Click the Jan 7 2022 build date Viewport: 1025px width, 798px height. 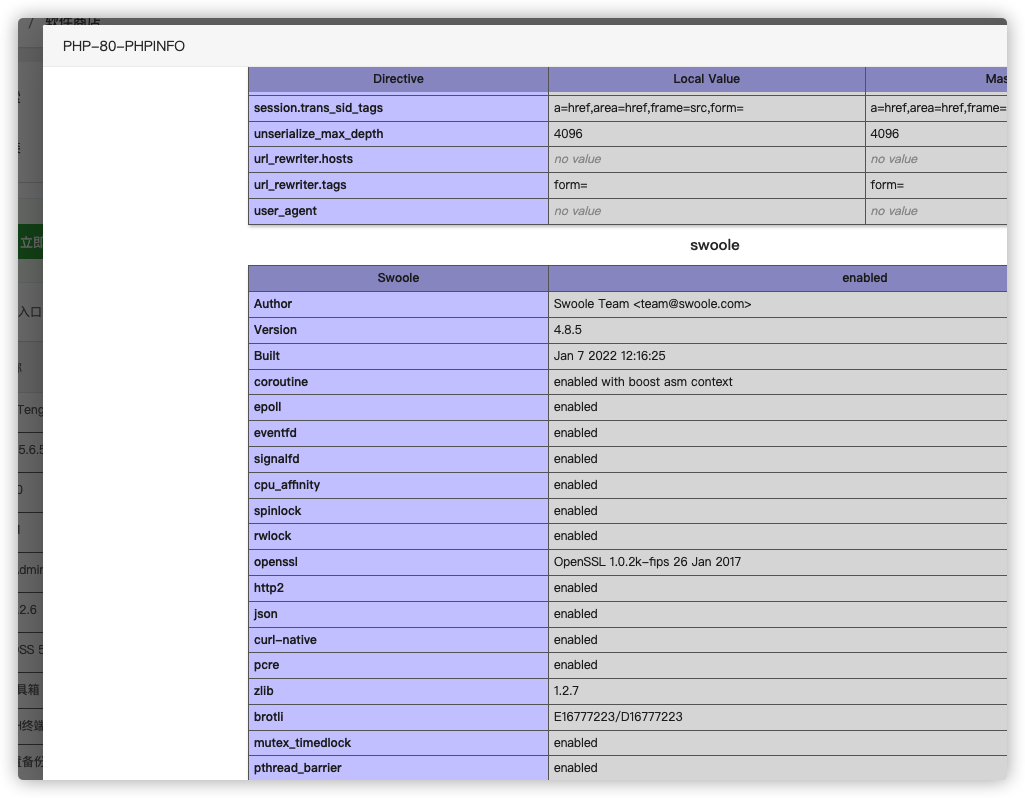(609, 356)
